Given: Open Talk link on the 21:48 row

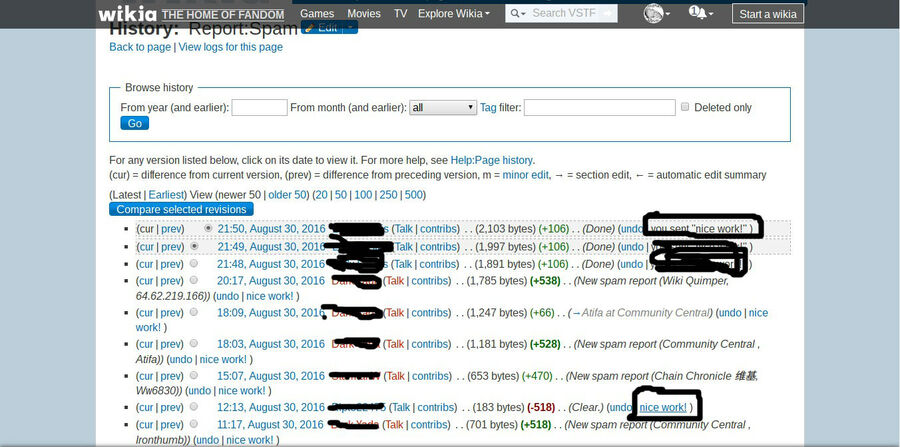Looking at the screenshot, I should [404, 264].
